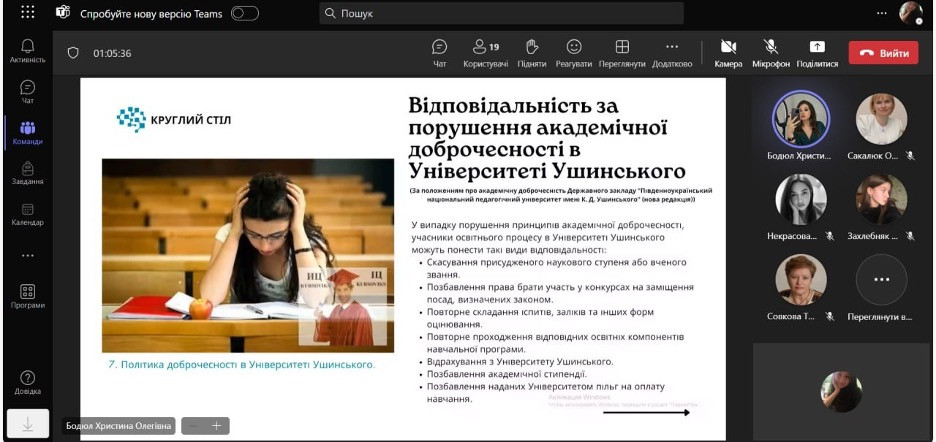This screenshot has width=936, height=442.
Task: Click caption '7. Політика доброчесності в Університеті Ушинського'
Action: click(242, 364)
